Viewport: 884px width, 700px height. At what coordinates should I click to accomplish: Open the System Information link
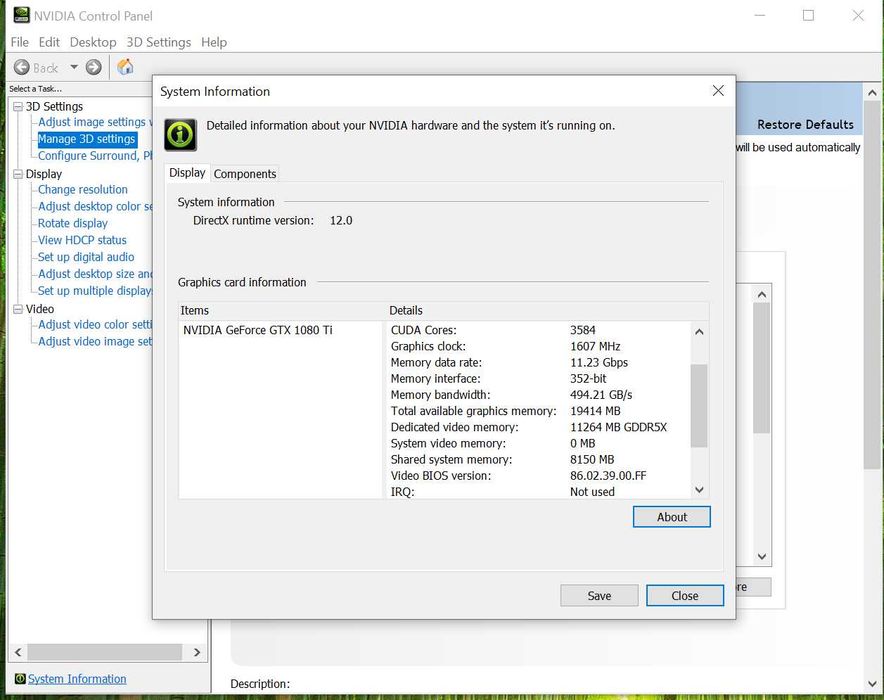(x=77, y=679)
